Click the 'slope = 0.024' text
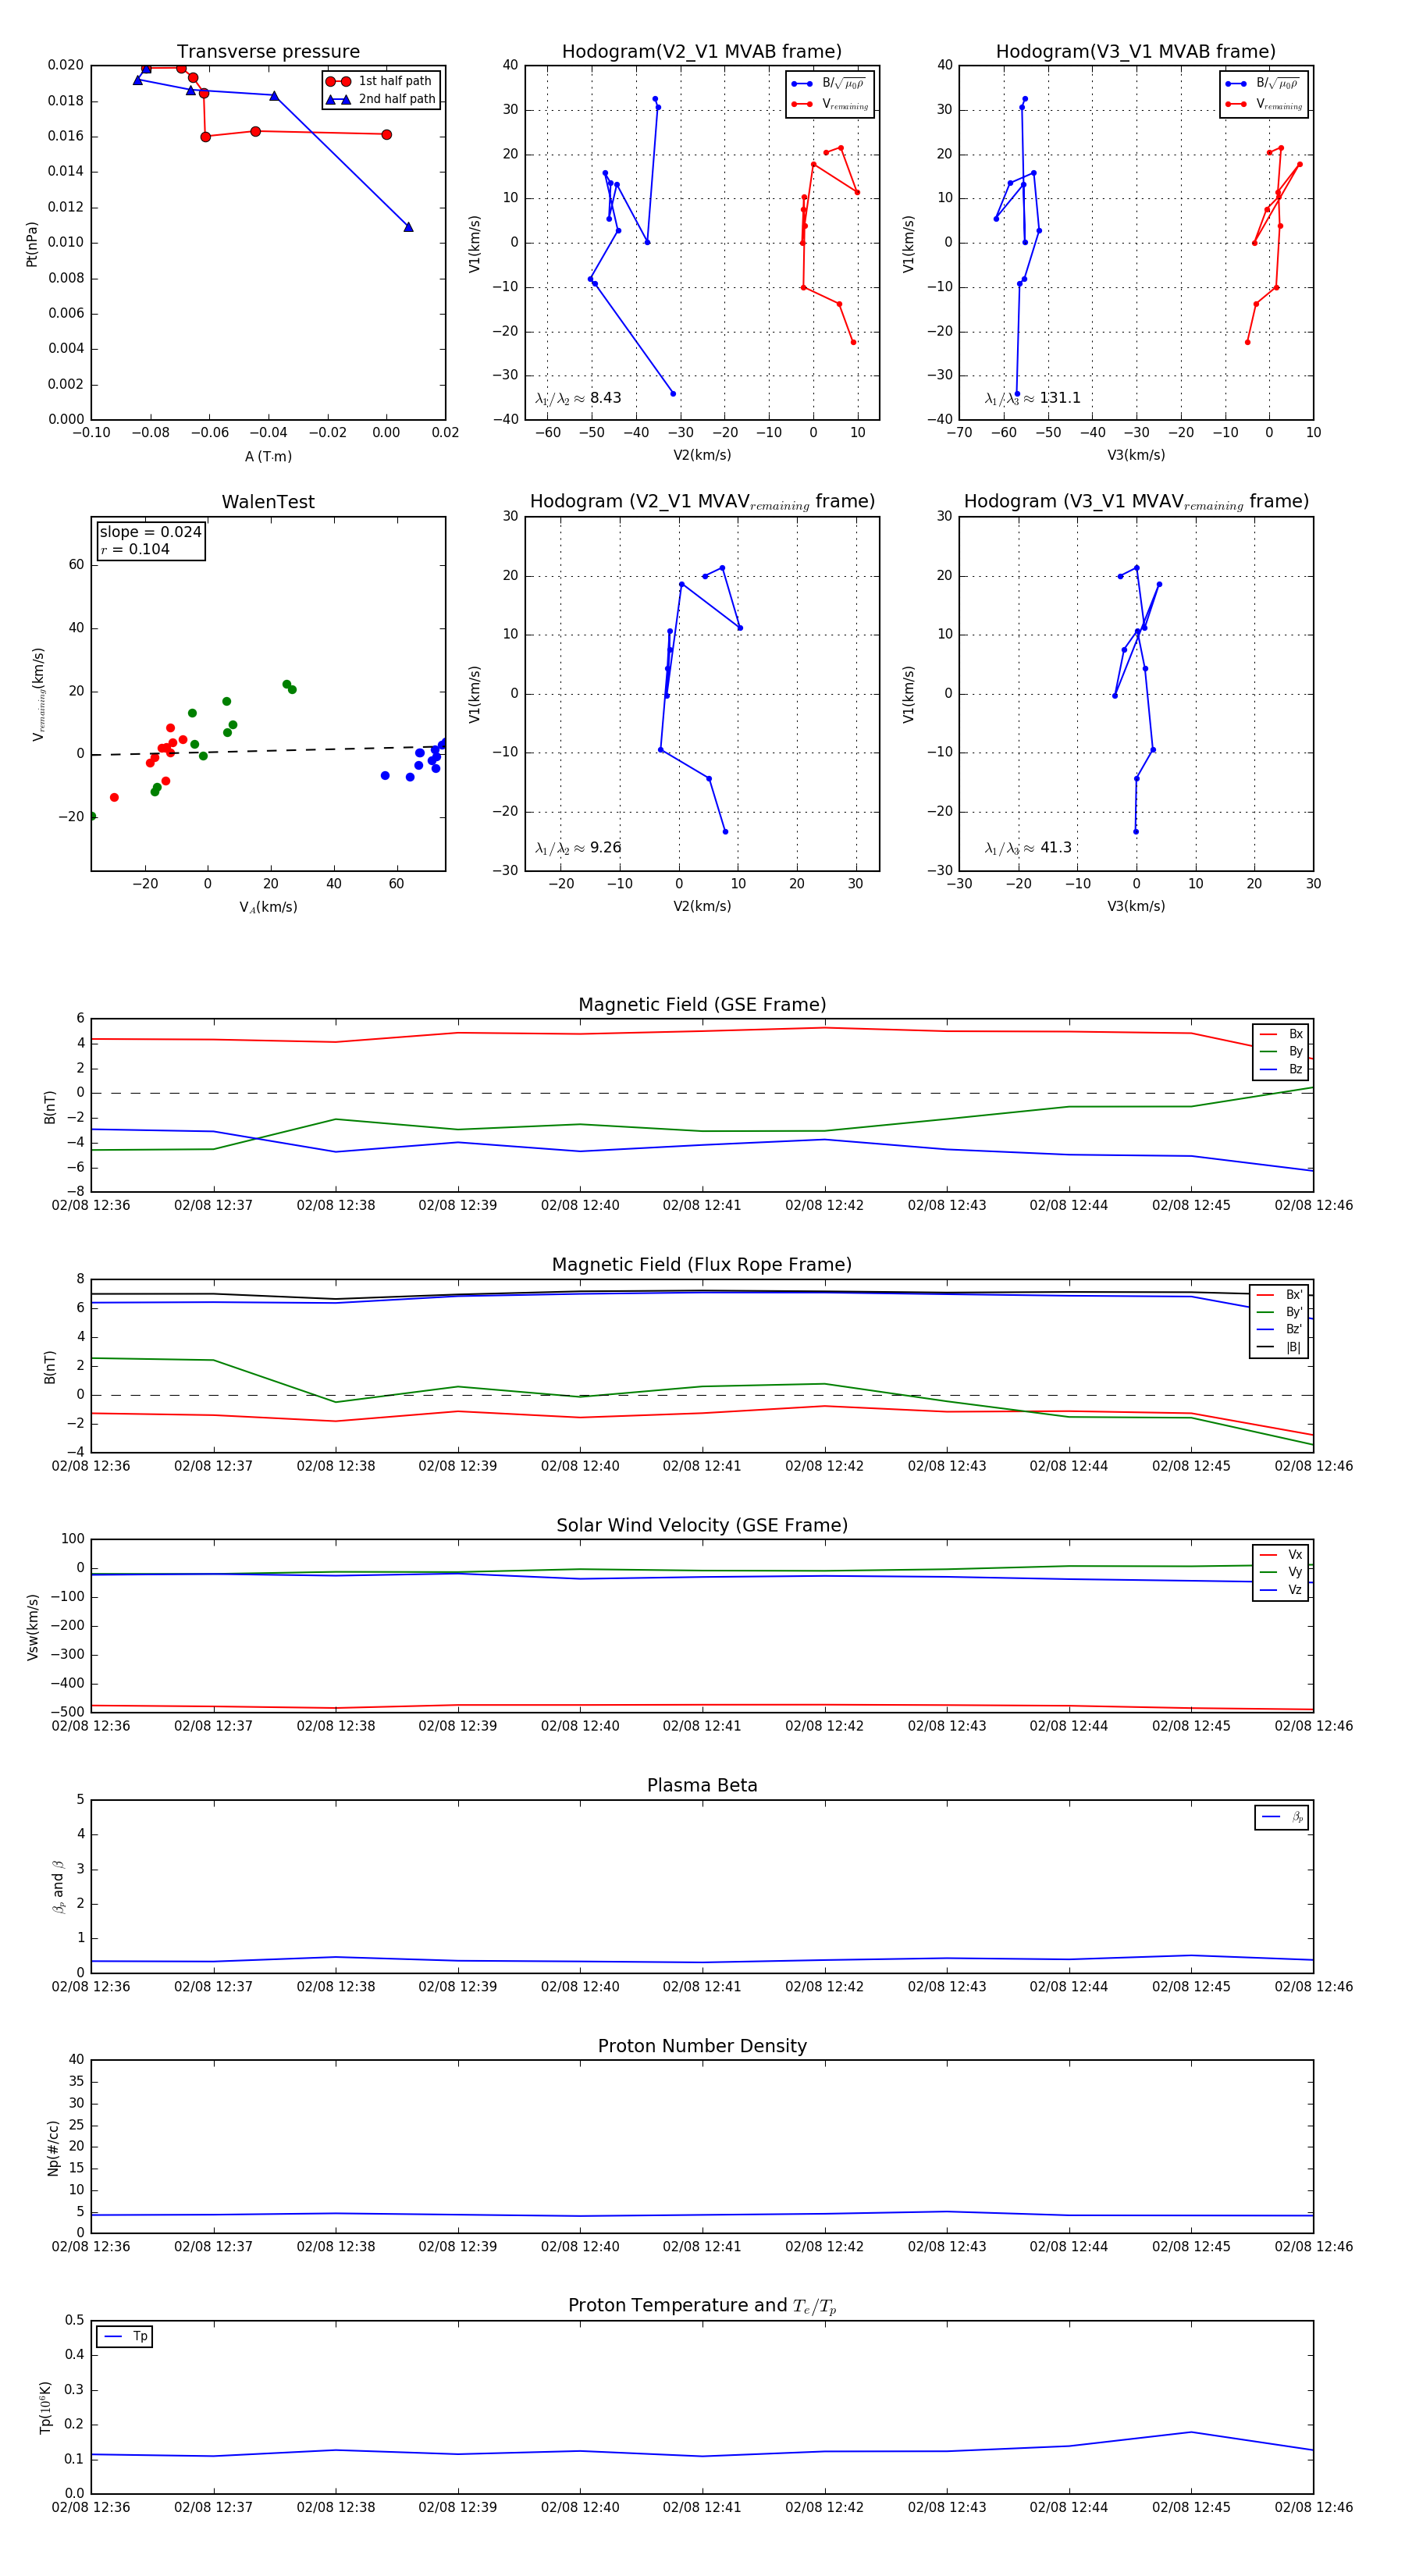 tap(150, 532)
